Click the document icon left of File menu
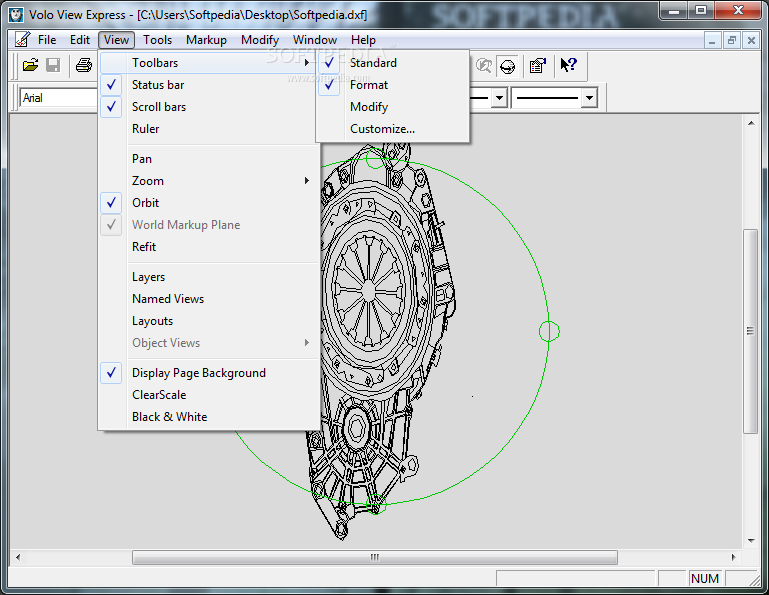Image resolution: width=769 pixels, height=595 pixels. (22, 40)
